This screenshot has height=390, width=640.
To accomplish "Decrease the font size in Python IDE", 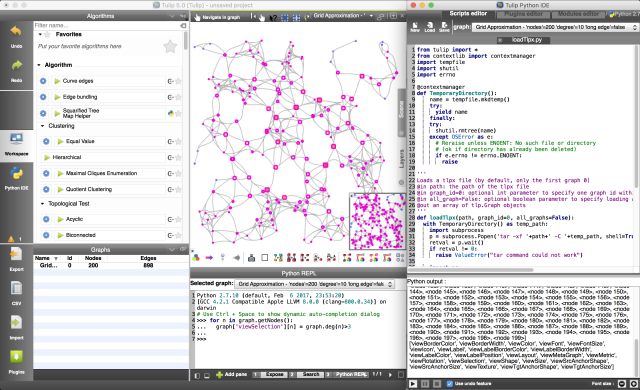I will [x=622, y=383].
